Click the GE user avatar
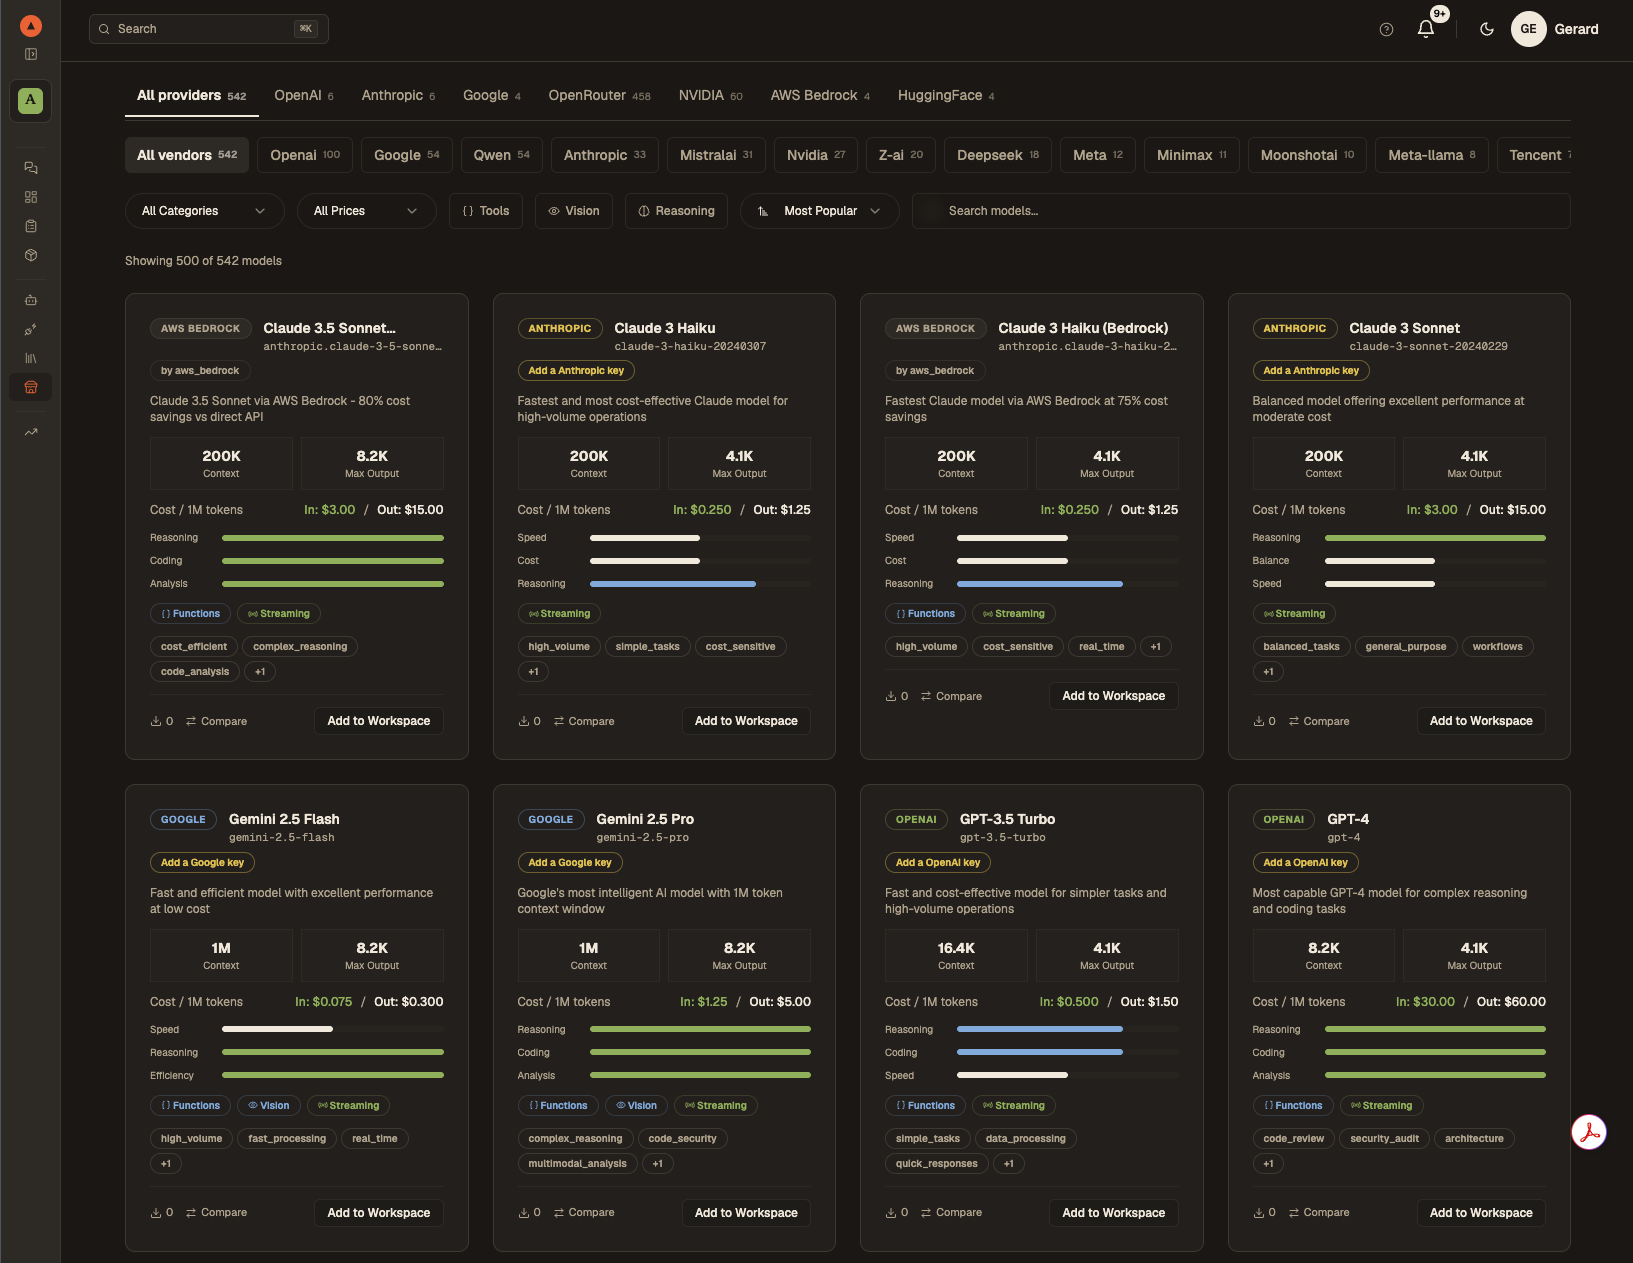The height and width of the screenshot is (1263, 1633). [1528, 29]
